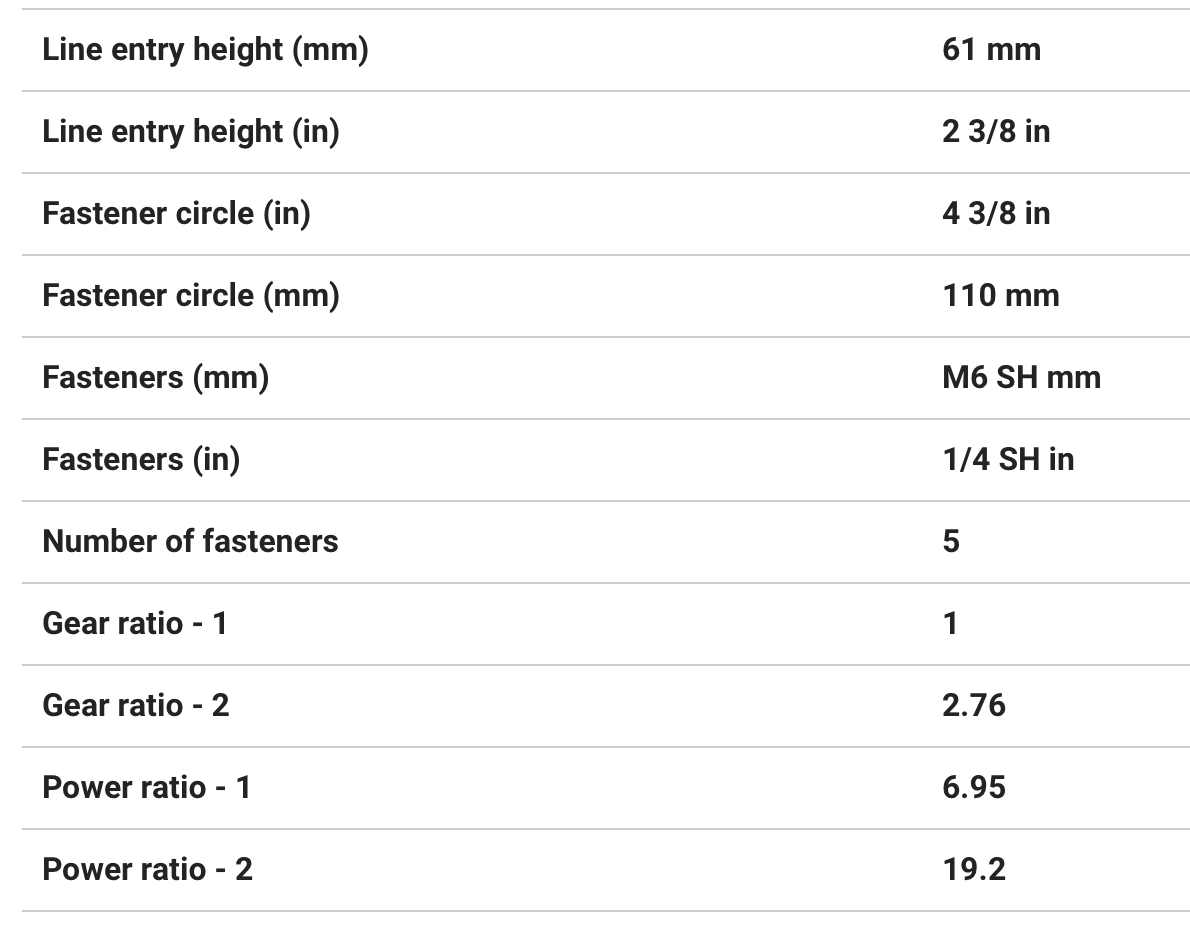Image resolution: width=1190 pixels, height=942 pixels.
Task: Select the 6.95 power ratio value
Action: 974,787
